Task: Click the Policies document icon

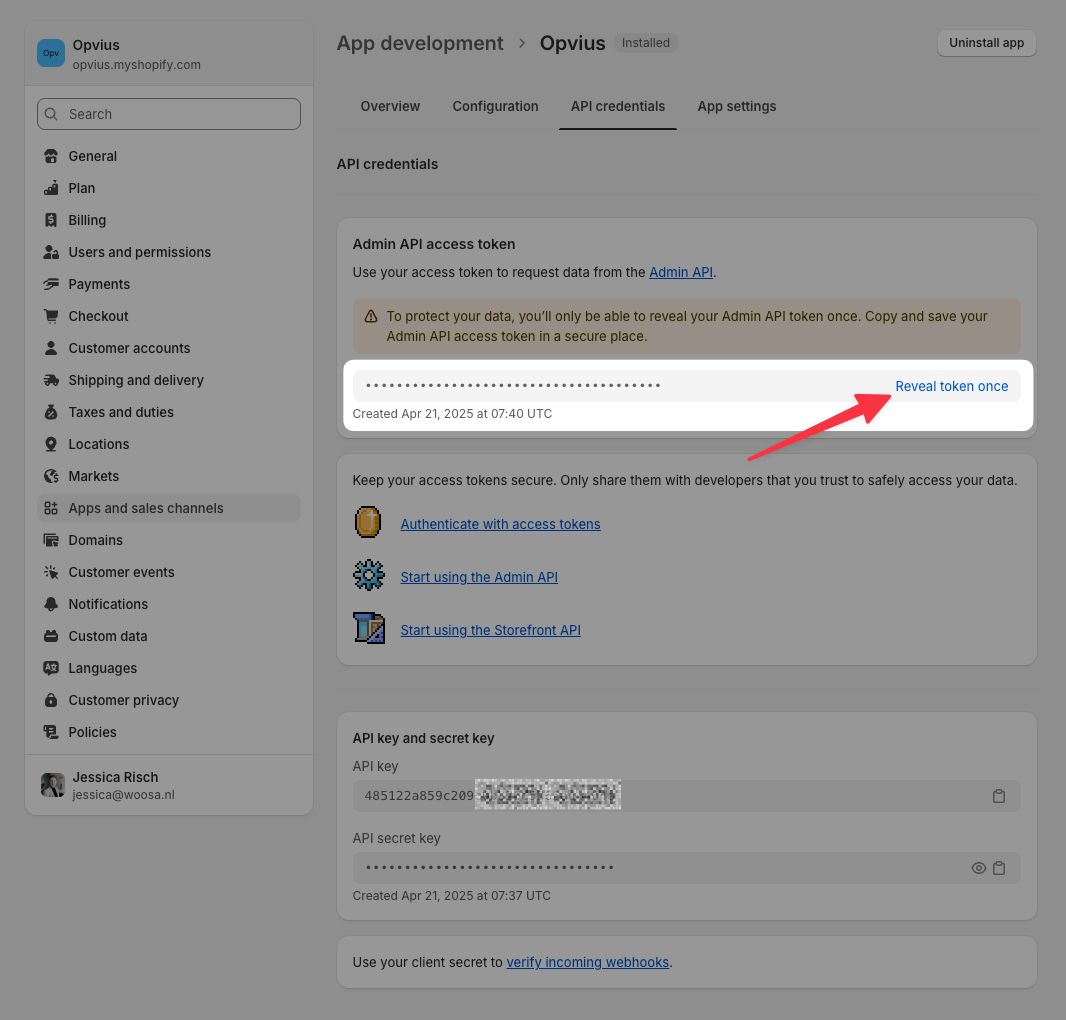Action: tap(51, 732)
